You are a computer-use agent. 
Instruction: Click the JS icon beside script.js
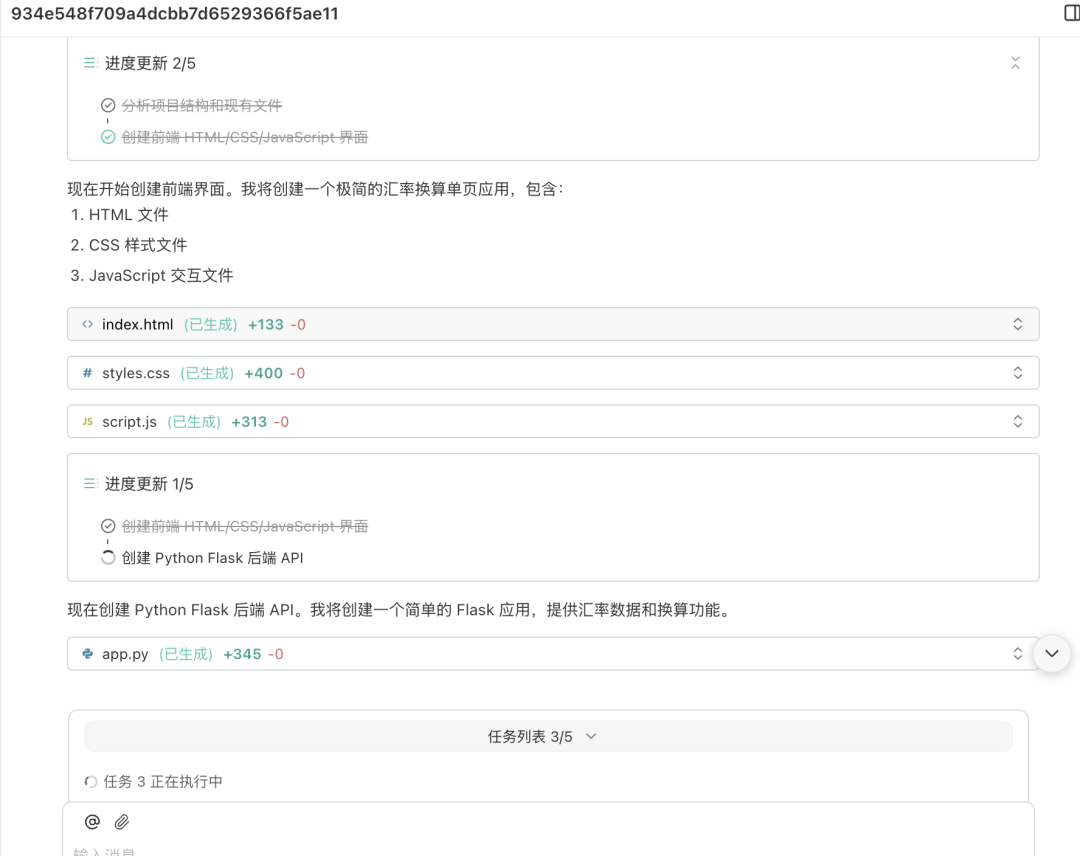click(88, 421)
